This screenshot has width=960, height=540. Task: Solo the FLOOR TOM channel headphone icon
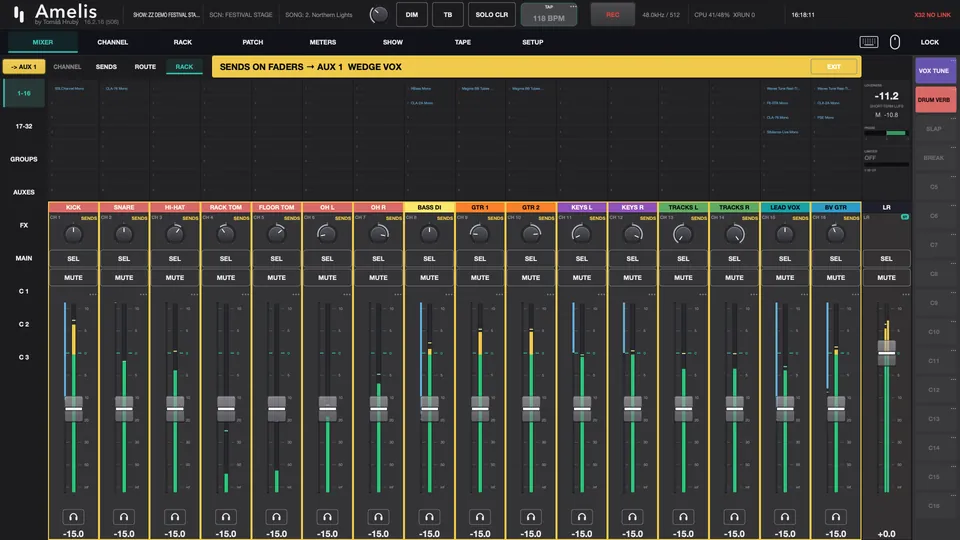[277, 517]
